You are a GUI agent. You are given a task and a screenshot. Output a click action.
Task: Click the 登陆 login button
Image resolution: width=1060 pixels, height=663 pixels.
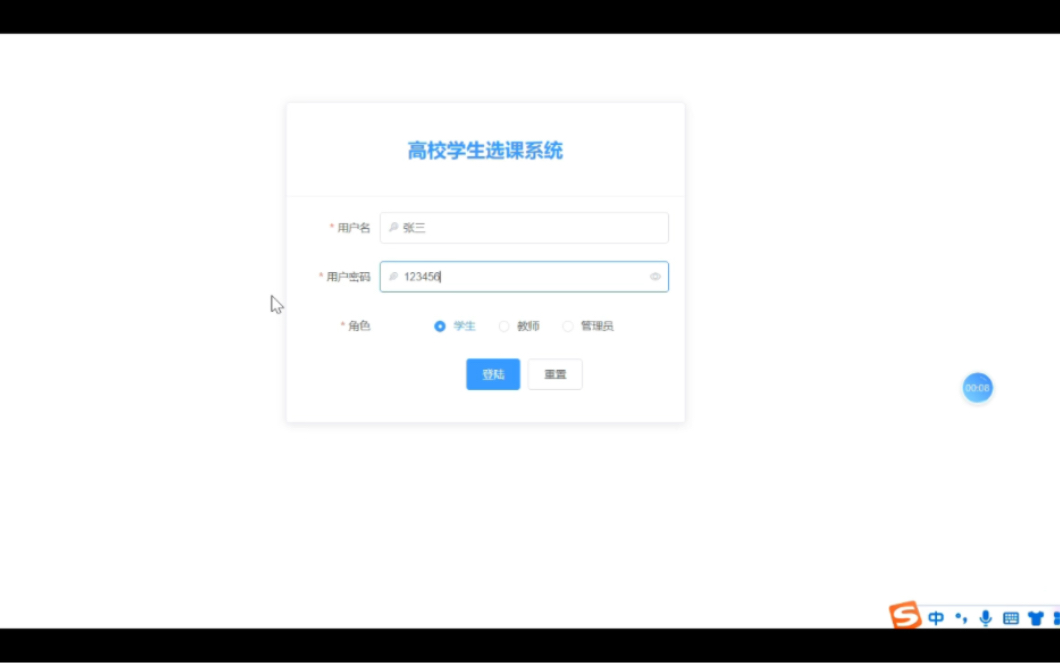point(492,373)
